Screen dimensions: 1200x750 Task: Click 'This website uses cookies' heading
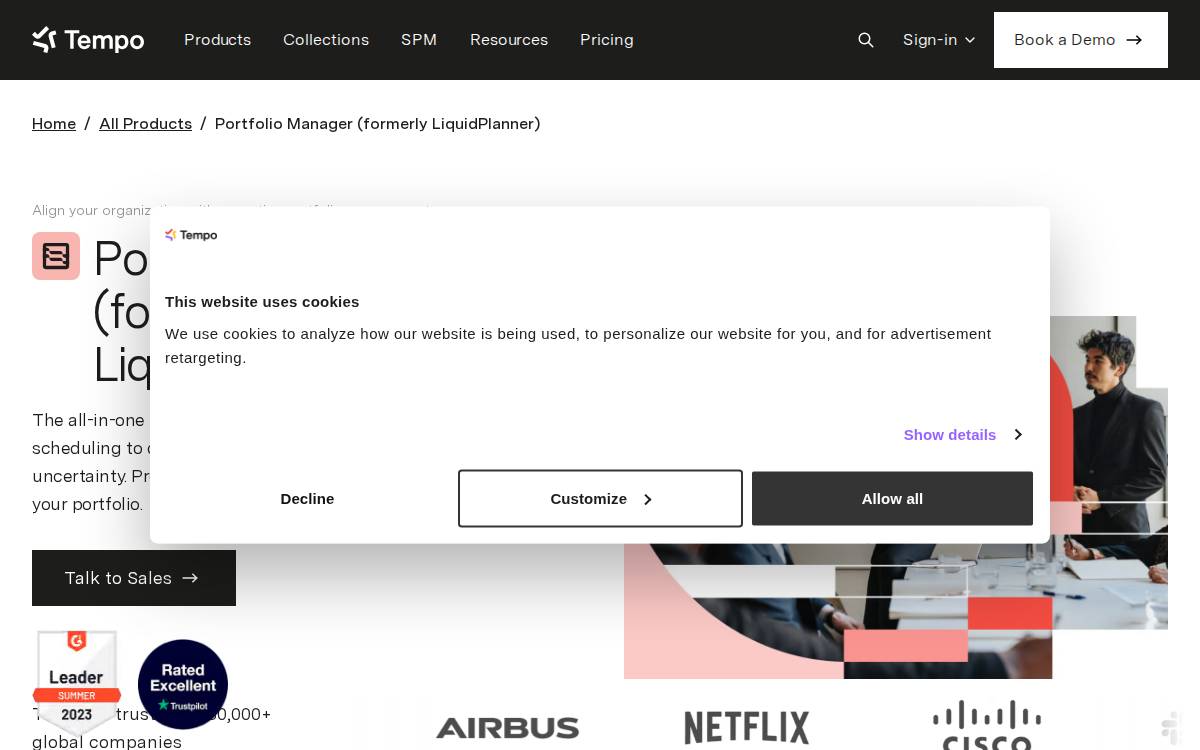point(262,301)
